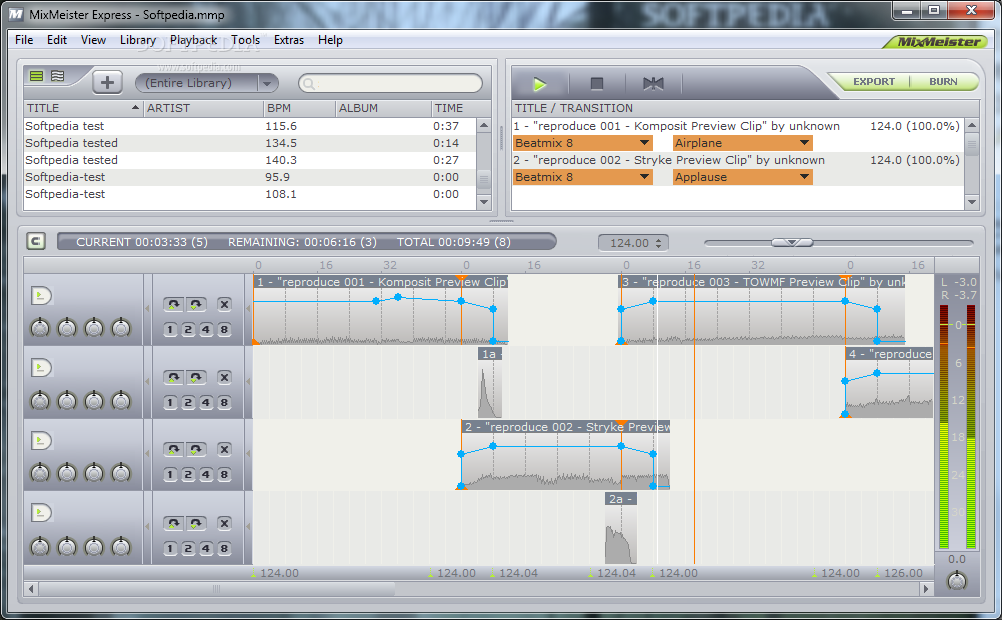The width and height of the screenshot is (1002, 620).
Task: Click the X button on second timeline track
Action: (x=224, y=377)
